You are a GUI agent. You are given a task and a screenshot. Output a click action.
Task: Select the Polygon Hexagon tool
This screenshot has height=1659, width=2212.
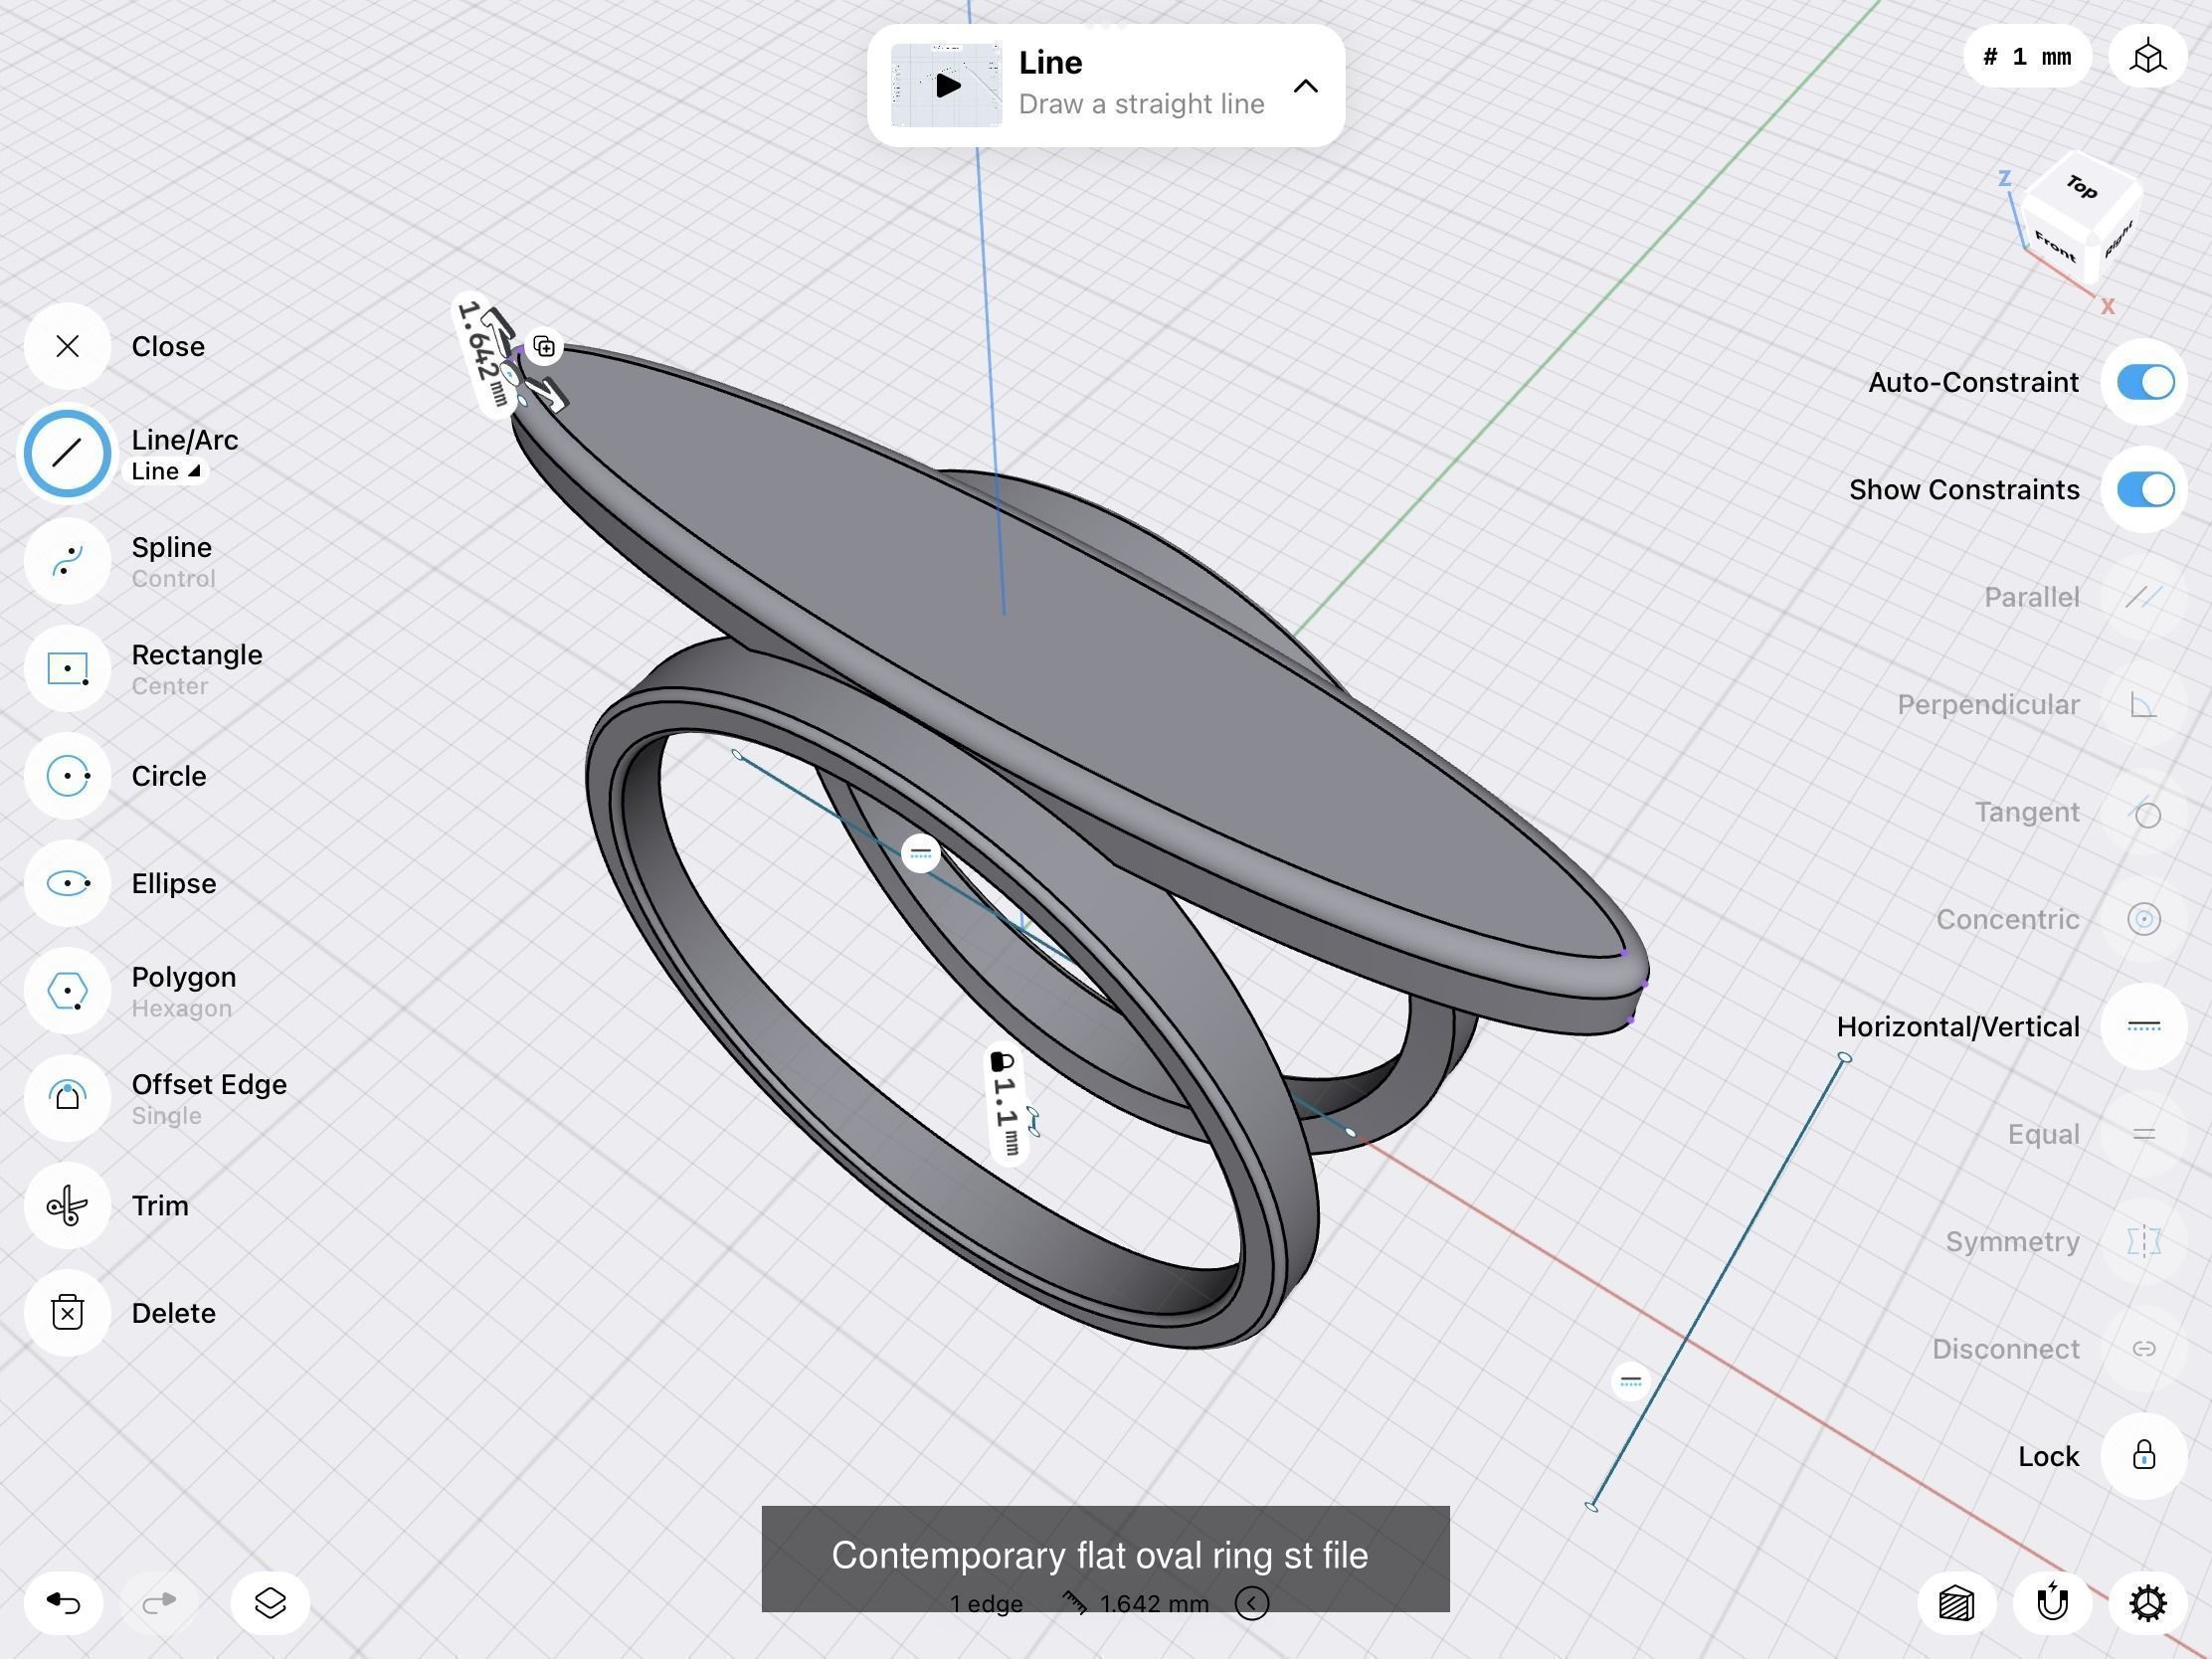pyautogui.click(x=67, y=991)
